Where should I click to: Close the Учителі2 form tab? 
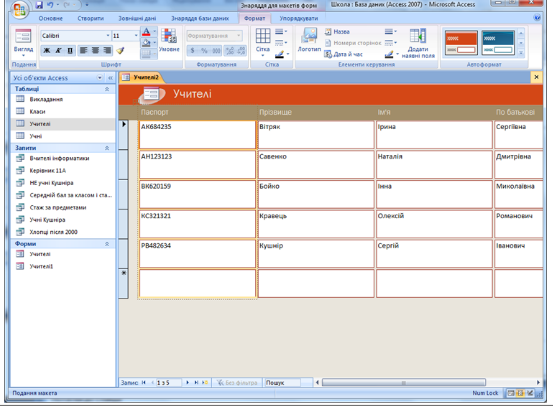pyautogui.click(x=536, y=77)
